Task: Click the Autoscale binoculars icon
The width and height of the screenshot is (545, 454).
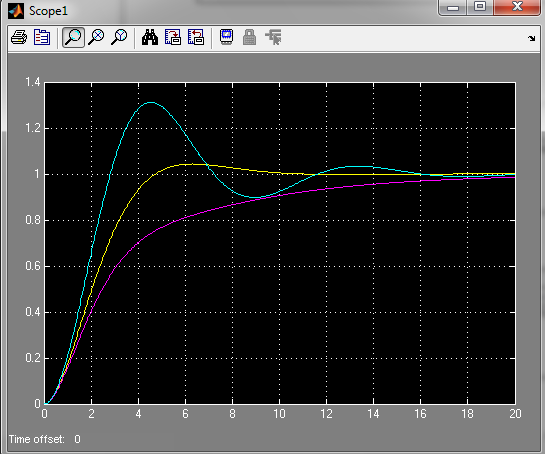Action: tap(150, 37)
